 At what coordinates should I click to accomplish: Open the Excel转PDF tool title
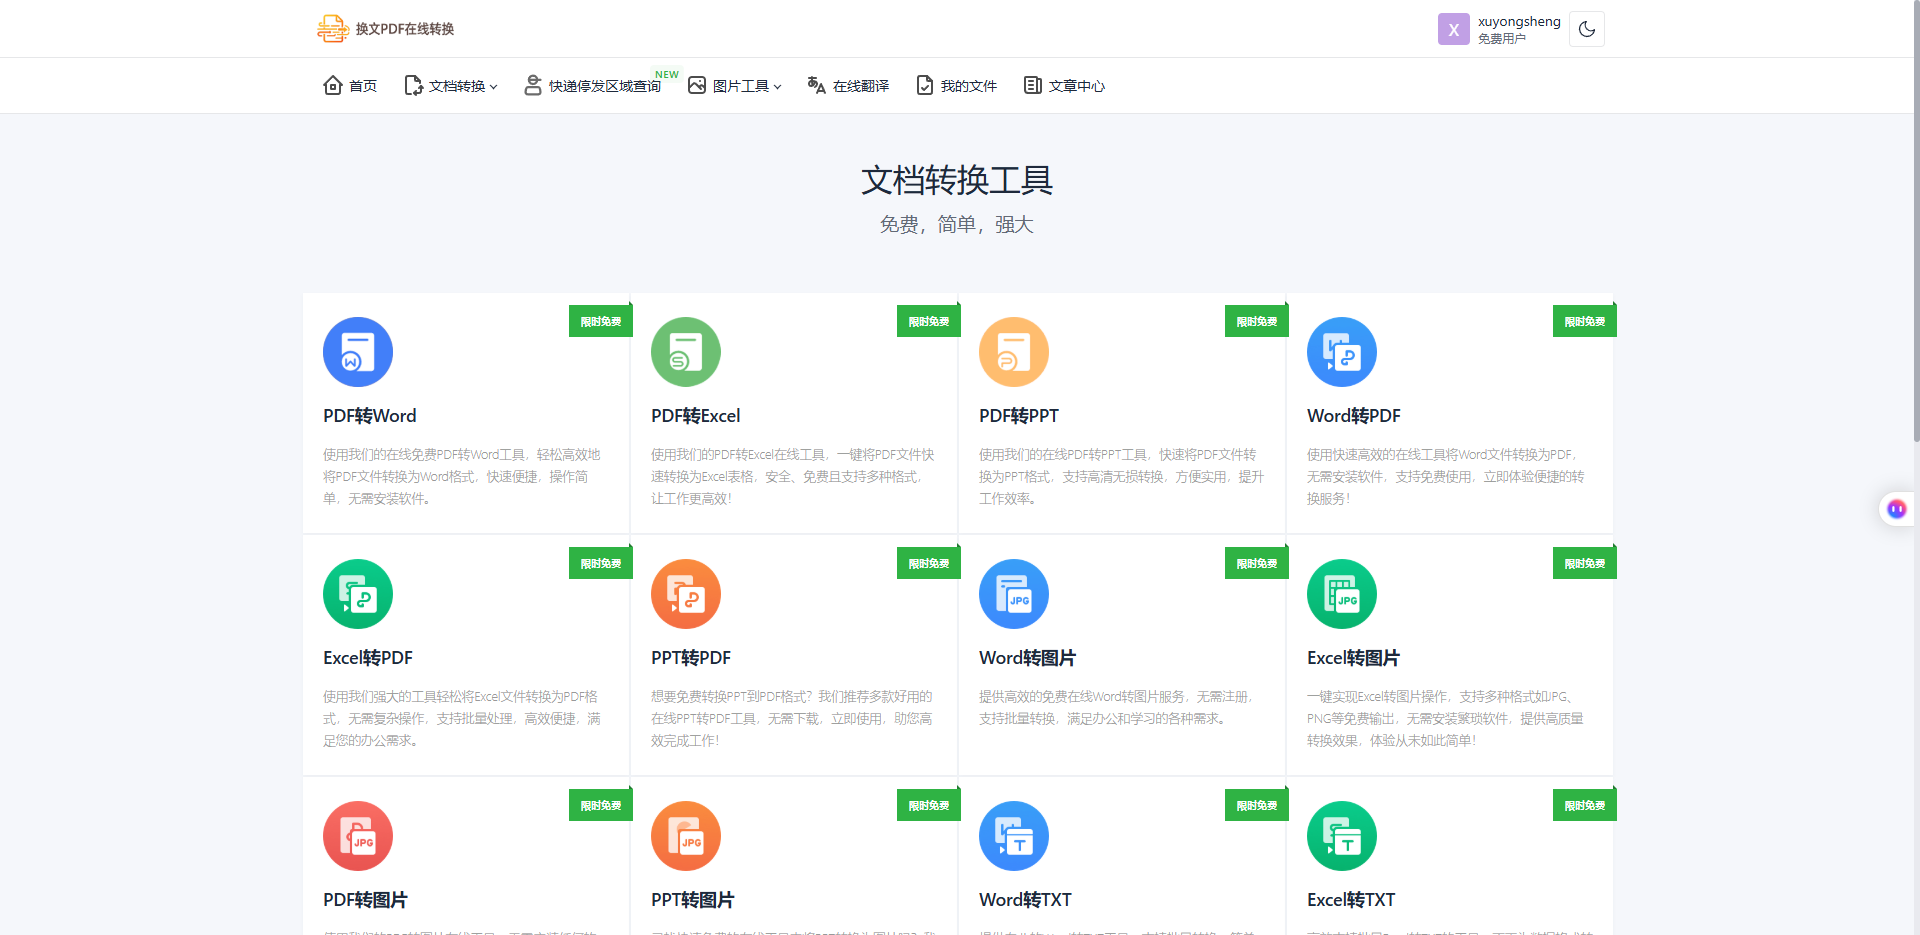pos(368,657)
